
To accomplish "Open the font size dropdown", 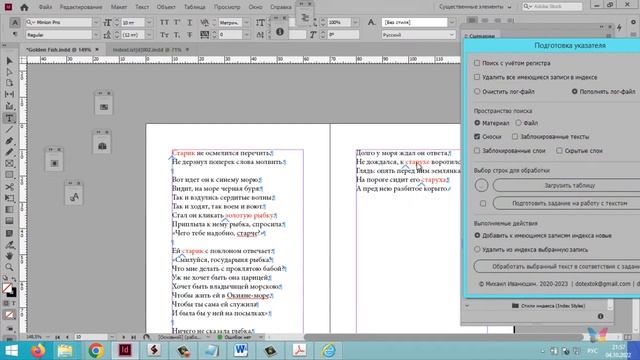I will [149, 22].
